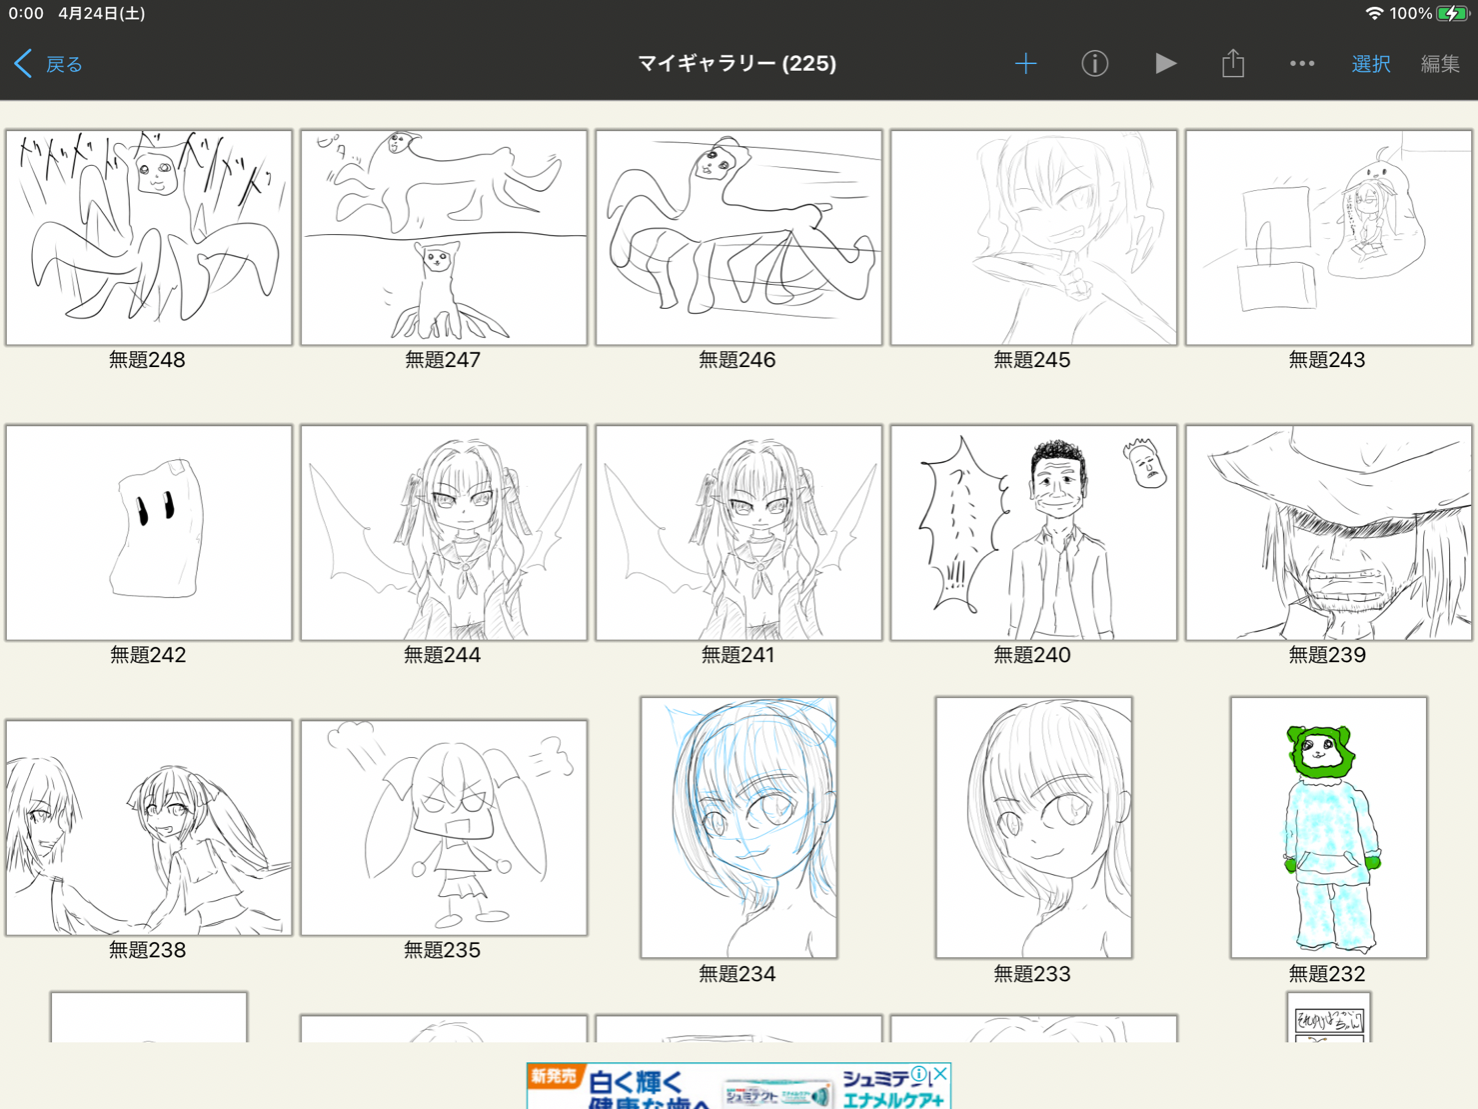Tap the battery charging status icon
Viewport: 1478px width, 1109px height.
tap(1452, 13)
